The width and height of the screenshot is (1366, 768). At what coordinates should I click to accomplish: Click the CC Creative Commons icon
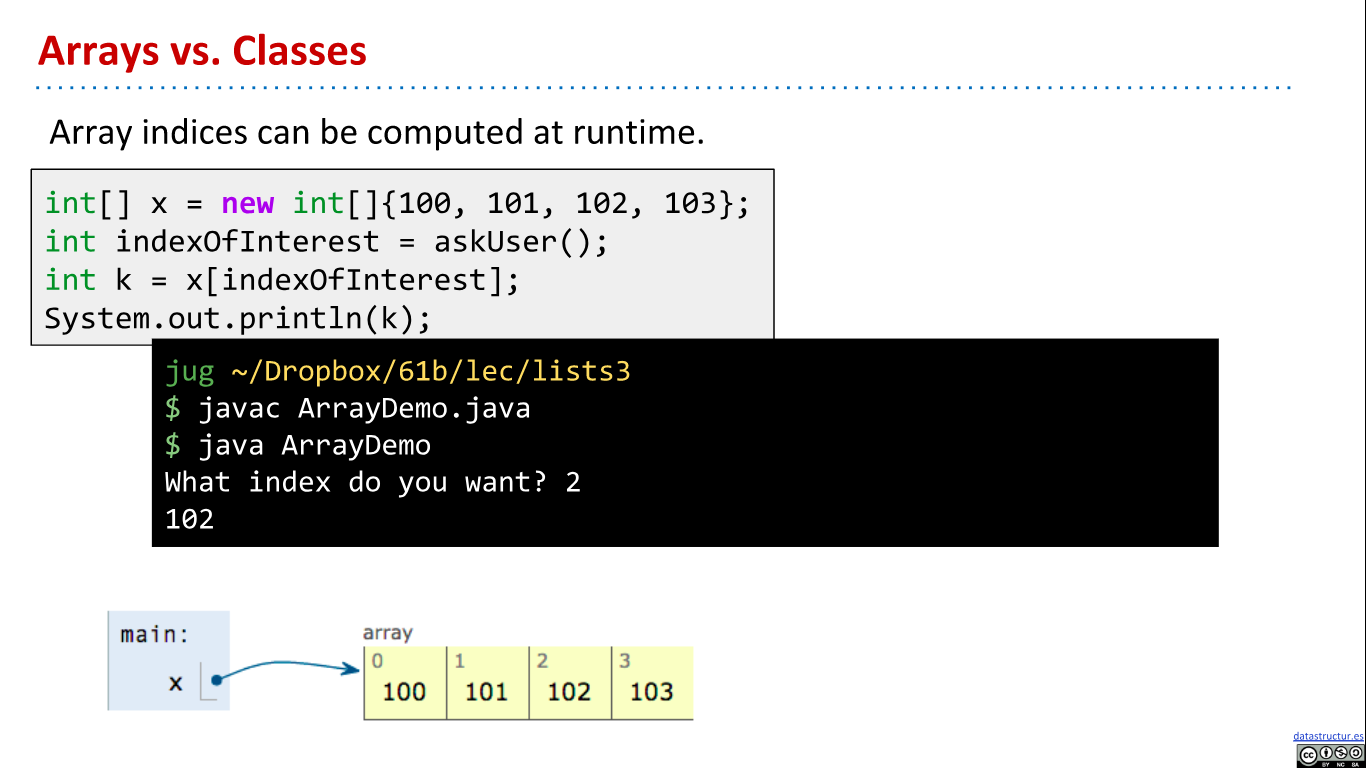[x=1309, y=754]
